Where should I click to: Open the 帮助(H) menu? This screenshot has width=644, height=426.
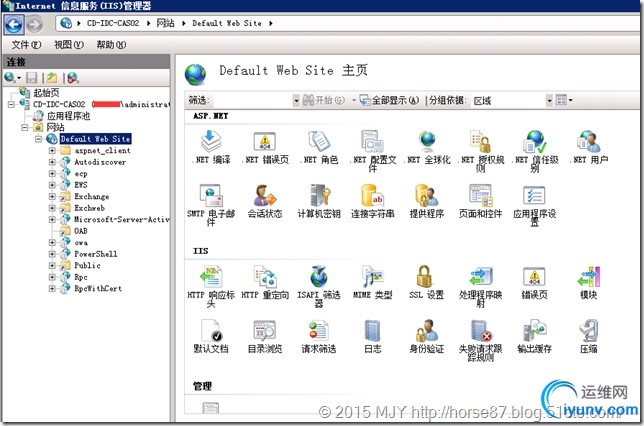(x=111, y=44)
